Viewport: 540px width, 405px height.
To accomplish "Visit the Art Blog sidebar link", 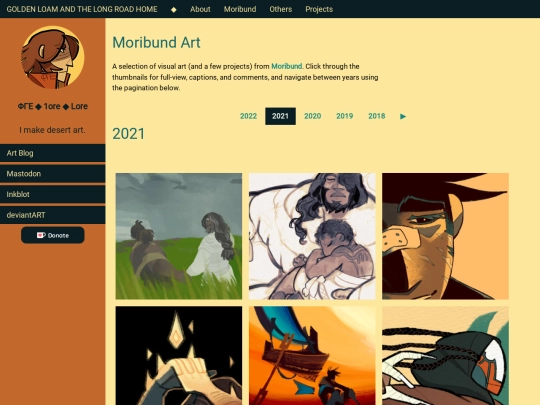I will tap(53, 153).
